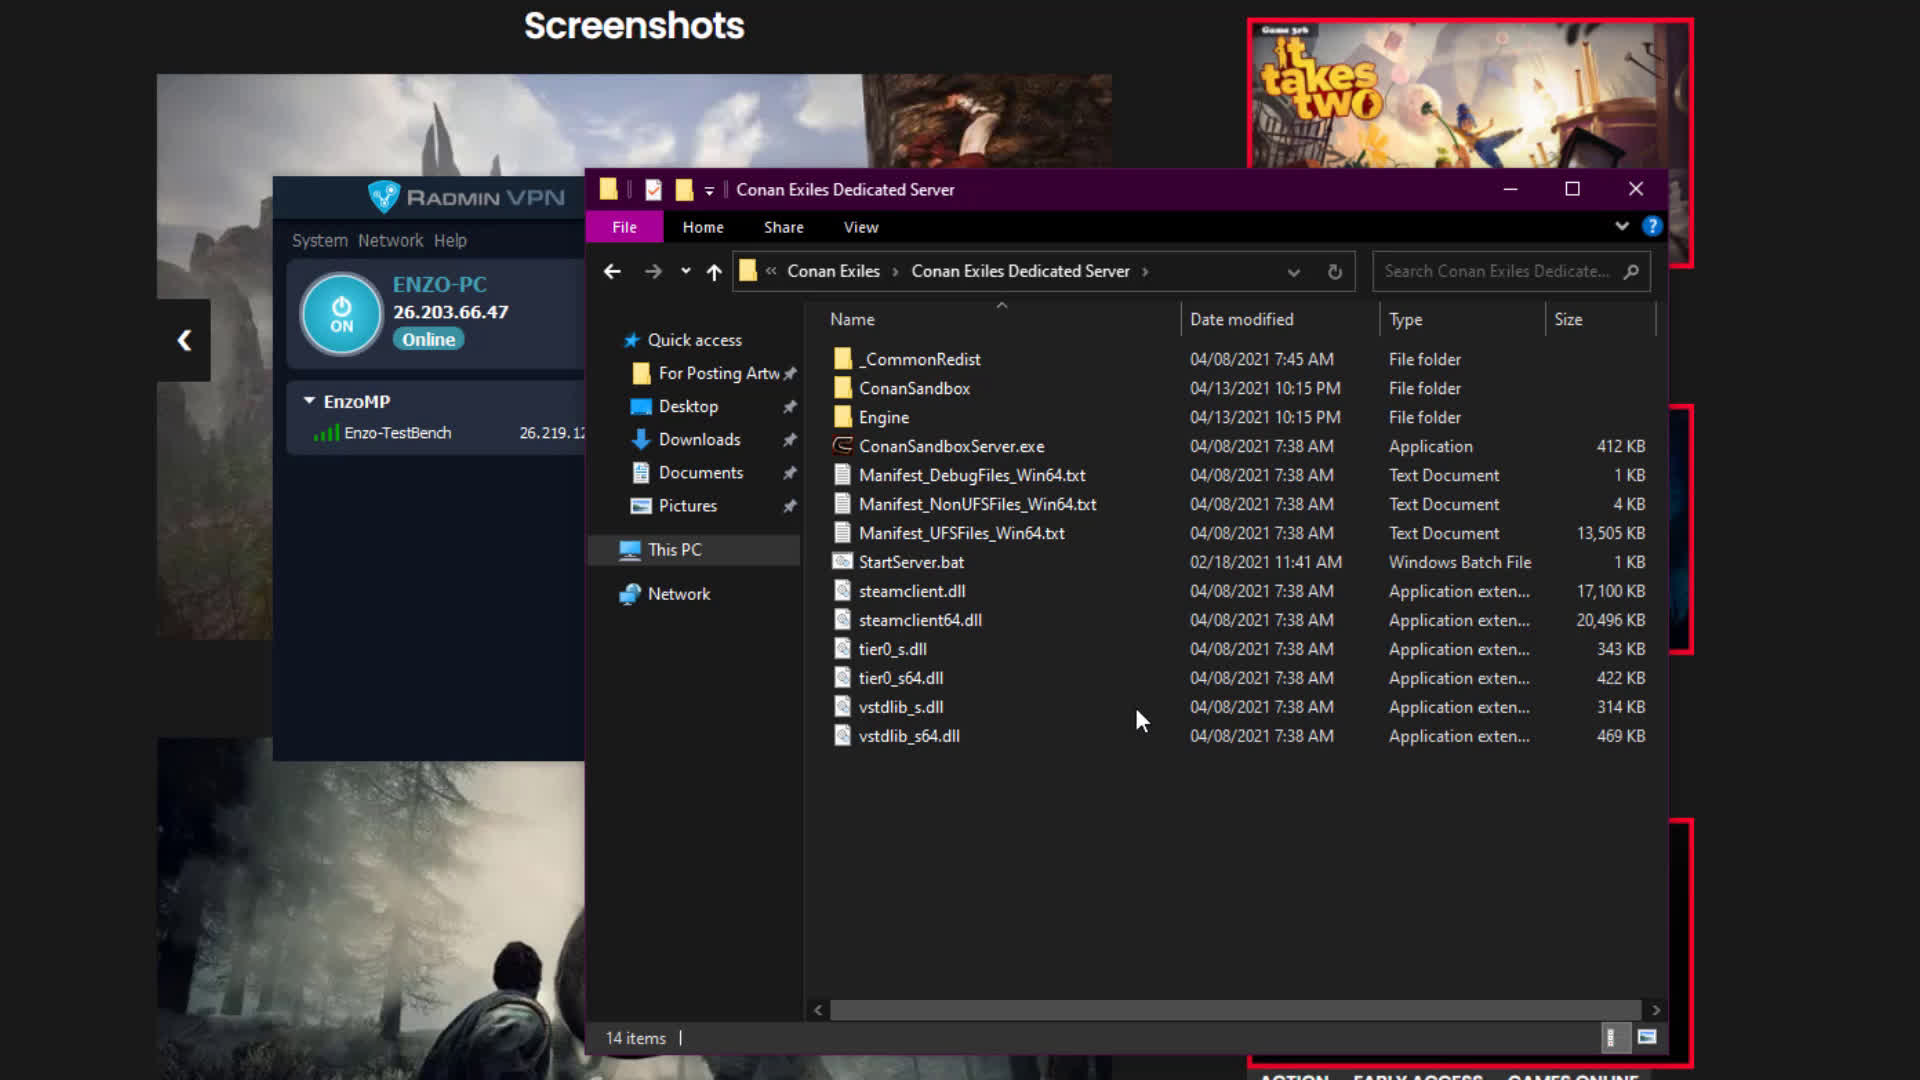The height and width of the screenshot is (1080, 1920).
Task: Click the New folder quick access toolbar icon
Action: (684, 189)
